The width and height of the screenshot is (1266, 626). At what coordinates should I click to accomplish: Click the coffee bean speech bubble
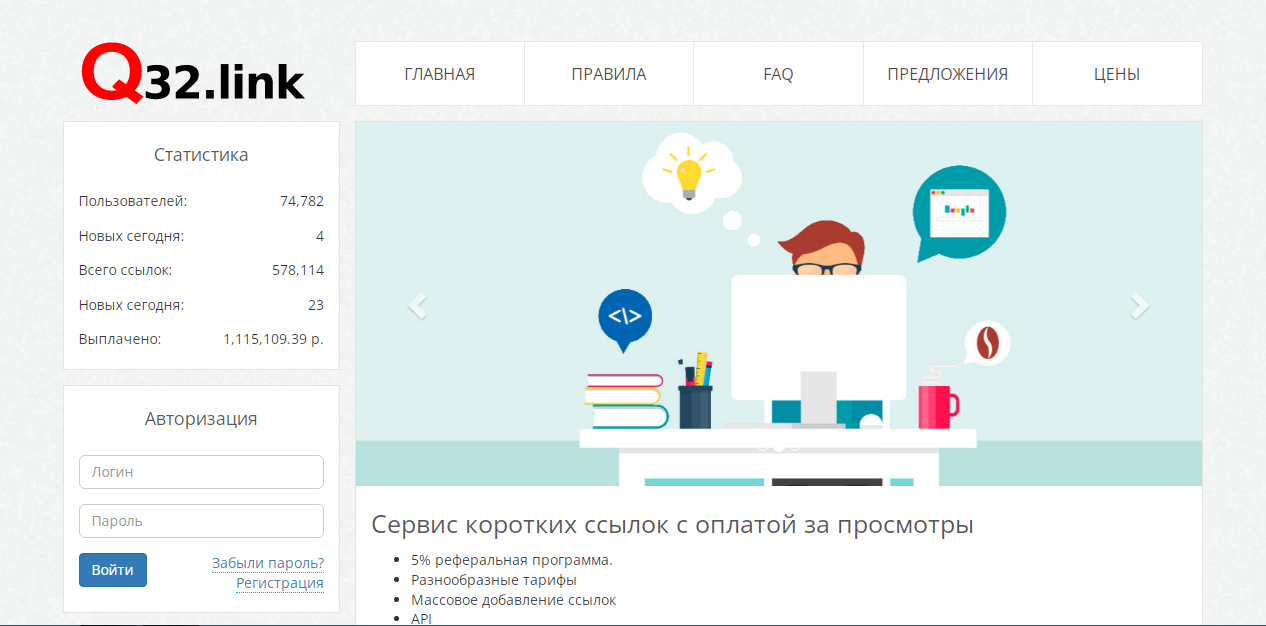(987, 343)
